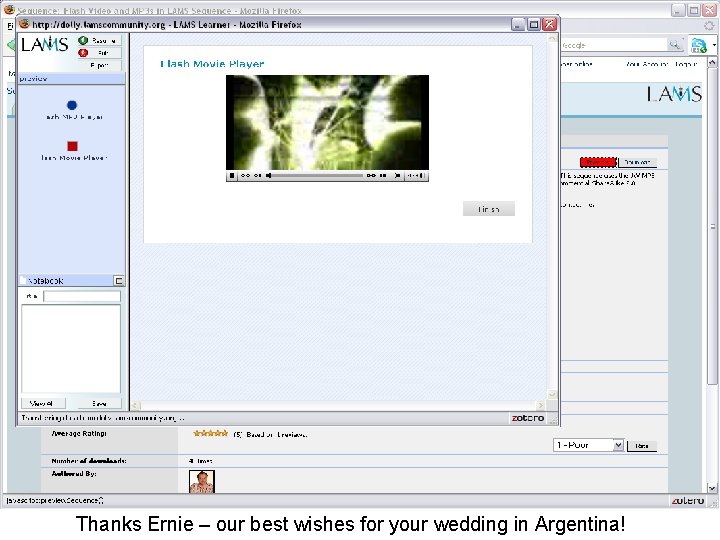Click the LAMS logo in the background page header

(x=674, y=94)
